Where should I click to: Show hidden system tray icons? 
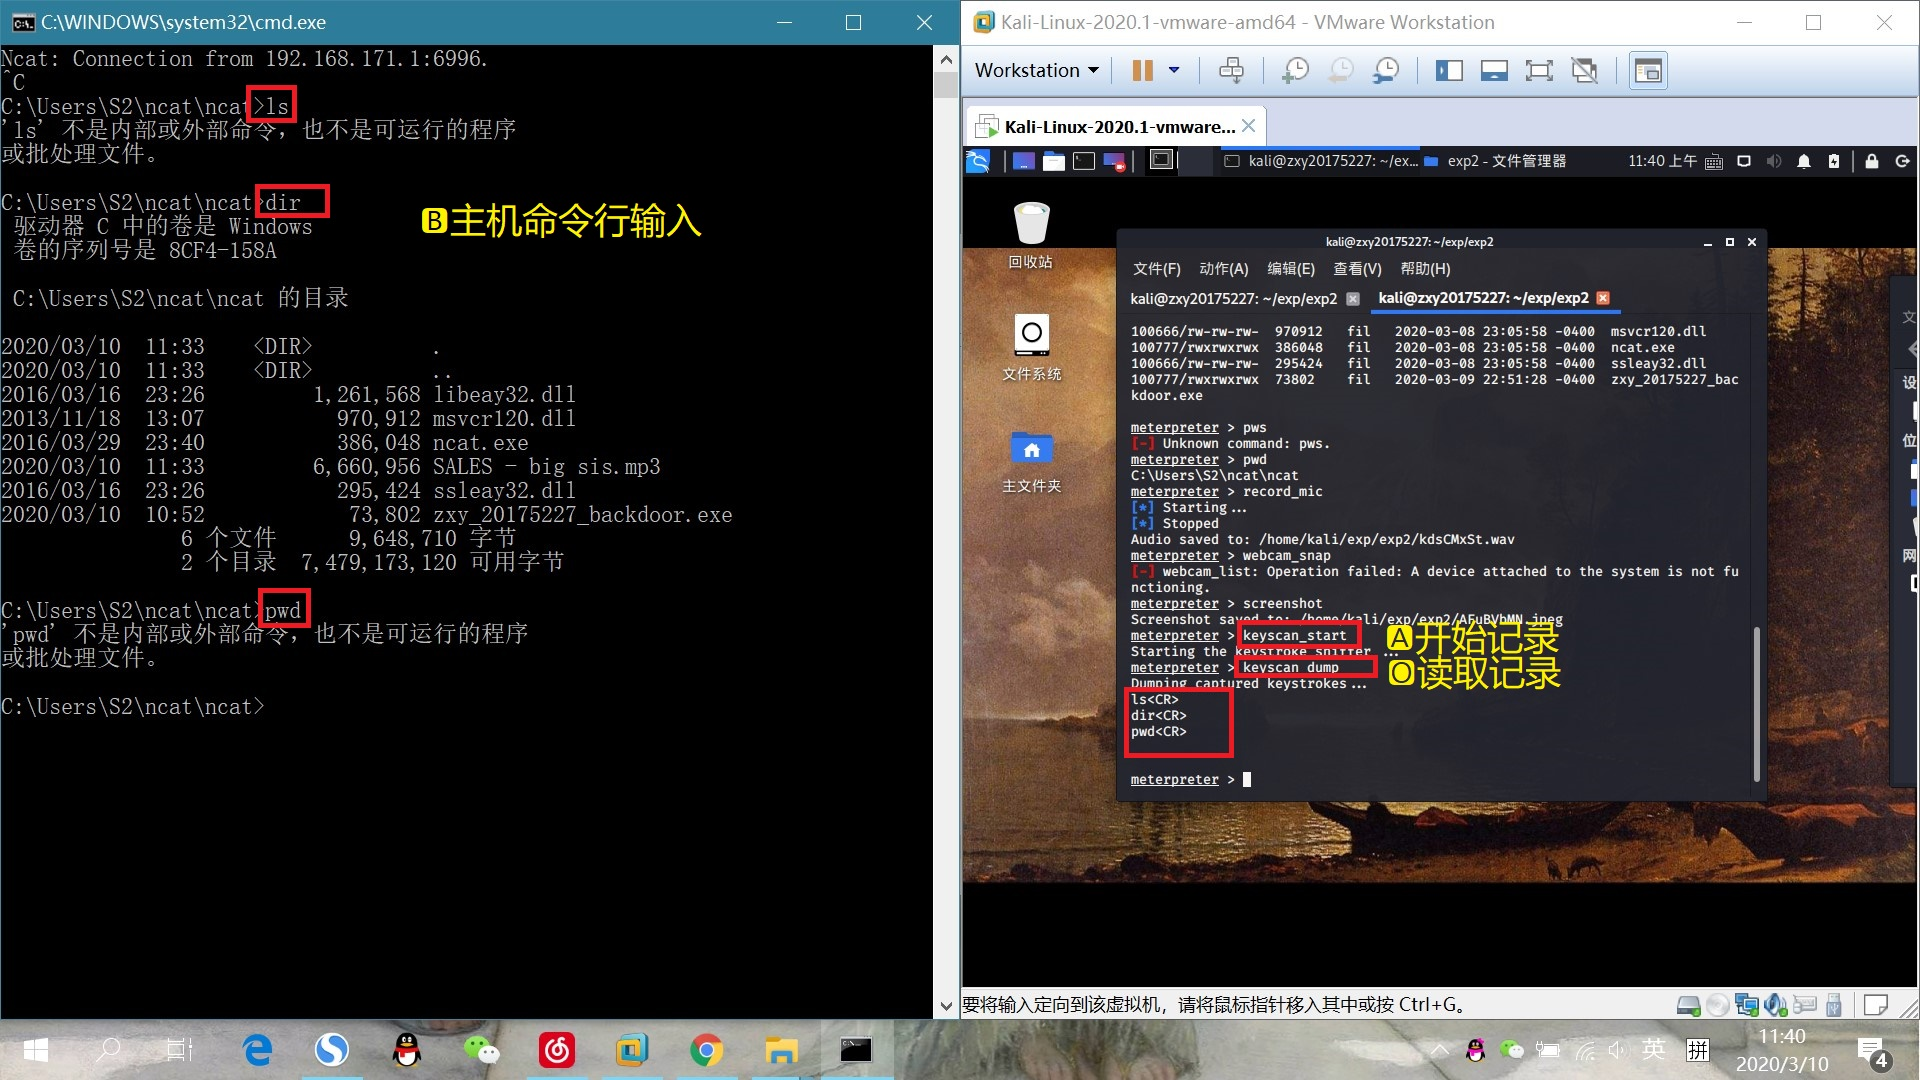(1439, 1050)
